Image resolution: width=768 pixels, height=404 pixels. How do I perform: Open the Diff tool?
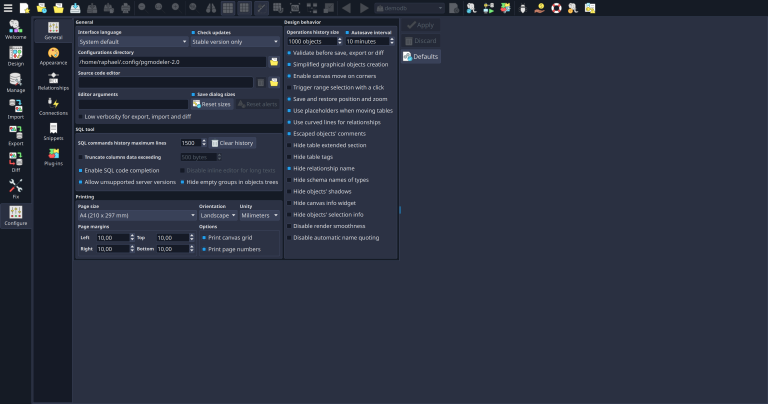16,162
